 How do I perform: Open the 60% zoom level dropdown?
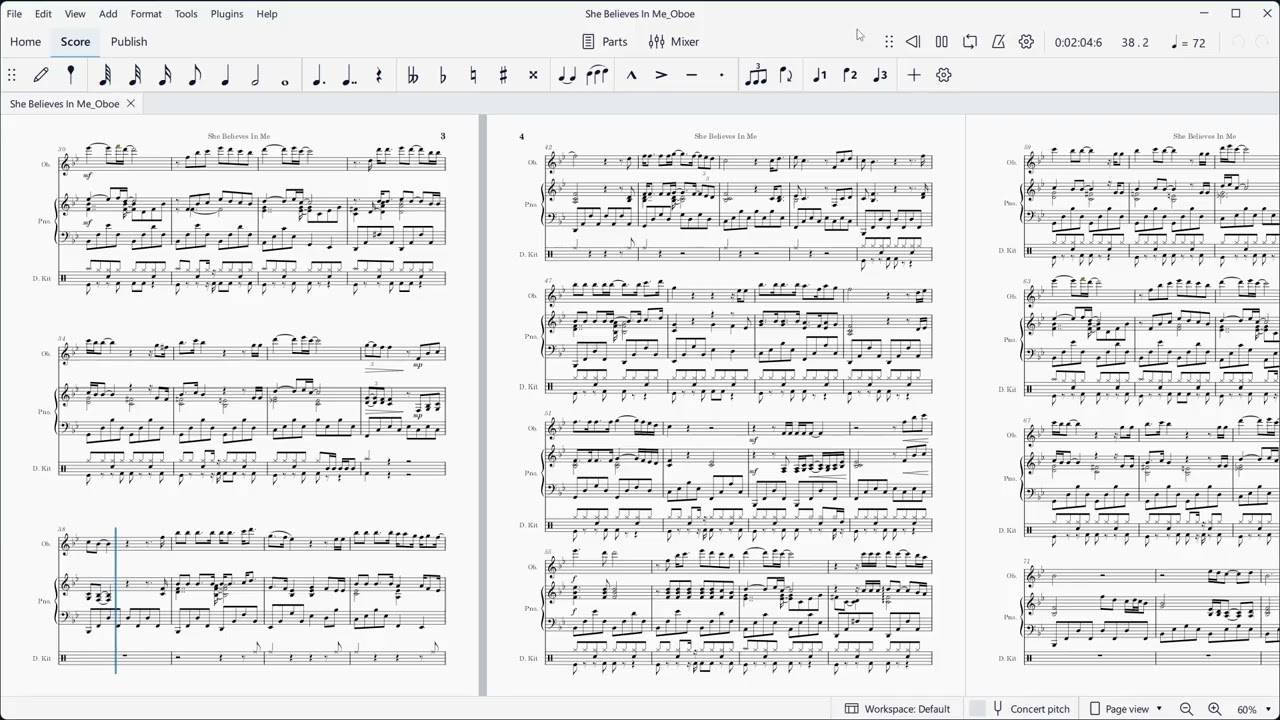click(1254, 709)
